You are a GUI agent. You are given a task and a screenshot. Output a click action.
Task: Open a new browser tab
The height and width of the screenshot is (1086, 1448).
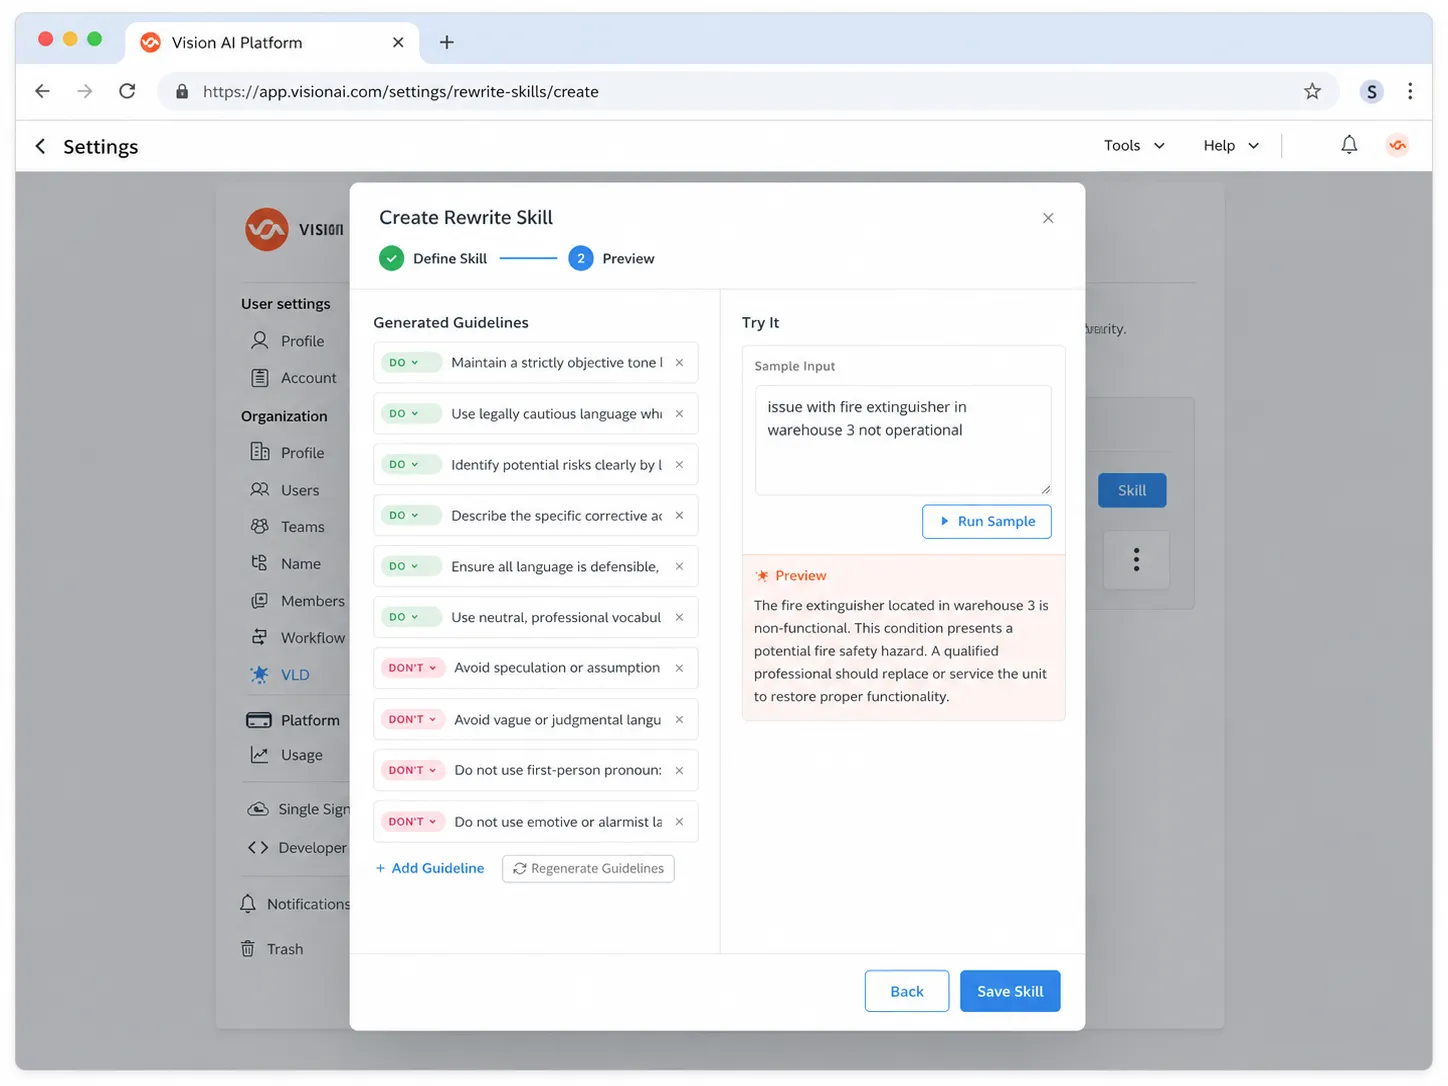click(x=447, y=42)
